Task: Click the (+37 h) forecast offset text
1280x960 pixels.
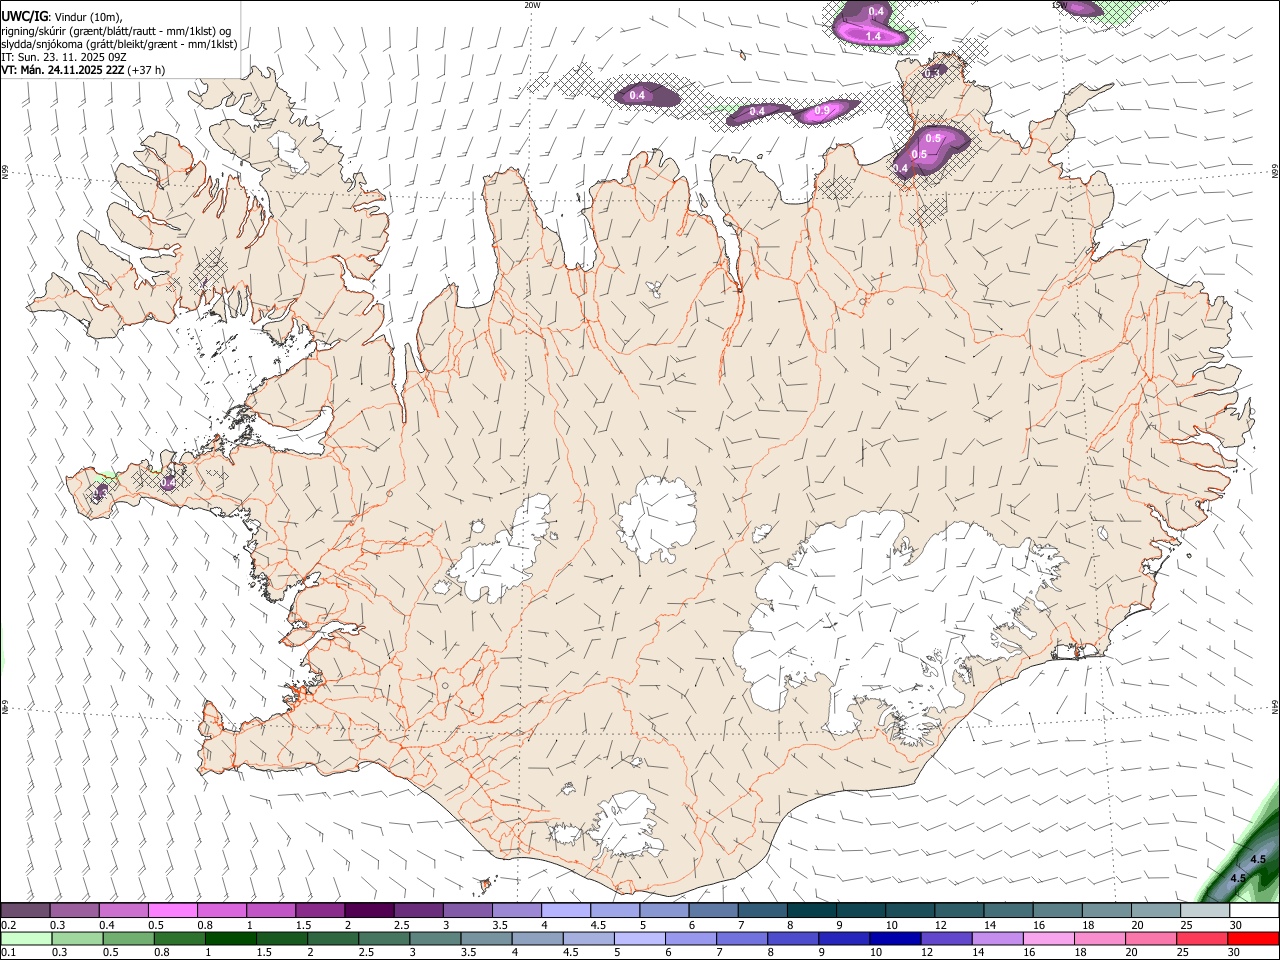Action: (x=147, y=70)
